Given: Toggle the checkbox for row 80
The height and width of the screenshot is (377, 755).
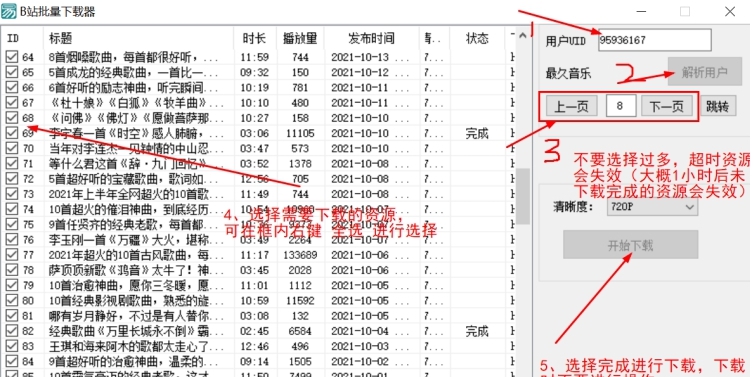Looking at the screenshot, I should click(x=12, y=300).
